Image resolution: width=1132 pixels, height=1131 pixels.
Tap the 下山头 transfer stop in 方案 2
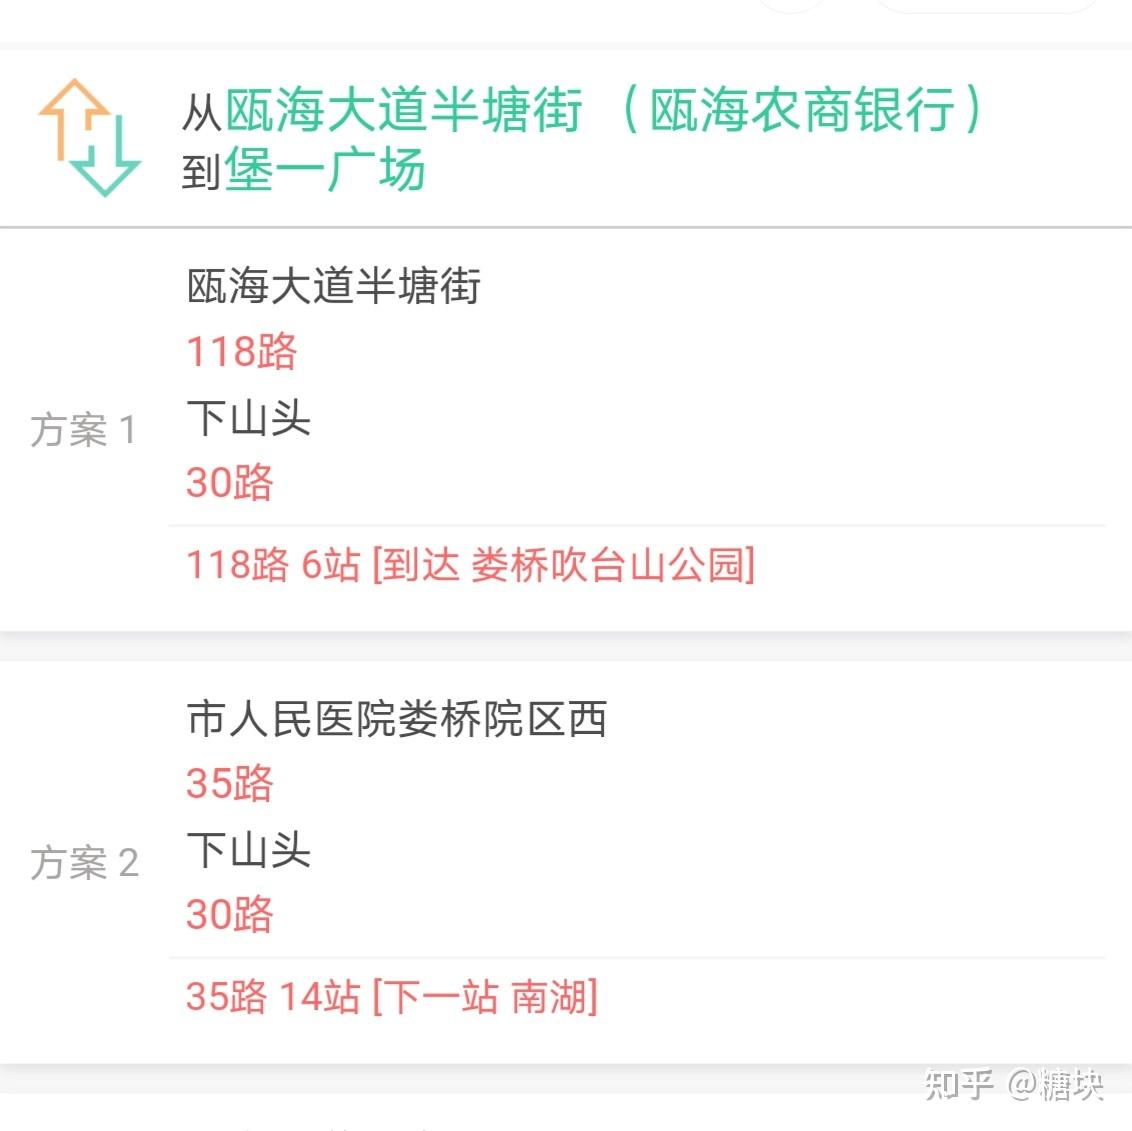point(249,850)
